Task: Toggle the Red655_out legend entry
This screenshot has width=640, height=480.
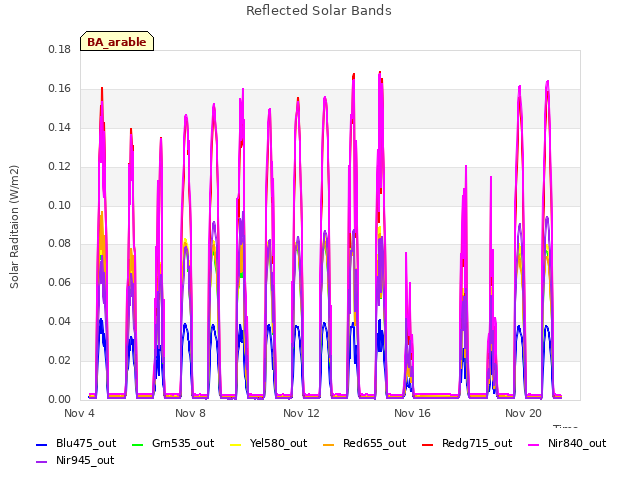Action: pyautogui.click(x=364, y=443)
